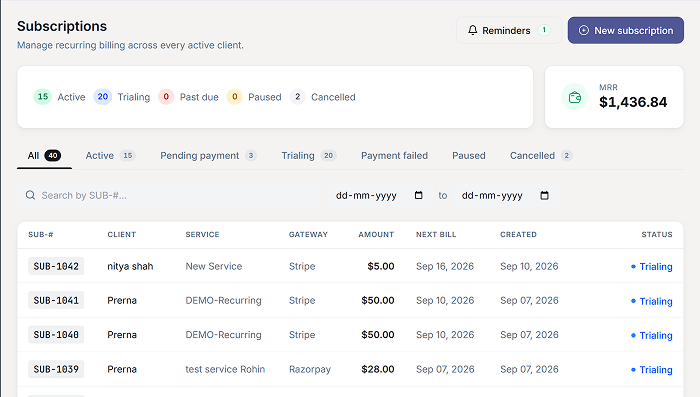Click Trialing status of SUB-1039
This screenshot has width=700, height=397.
pos(652,370)
